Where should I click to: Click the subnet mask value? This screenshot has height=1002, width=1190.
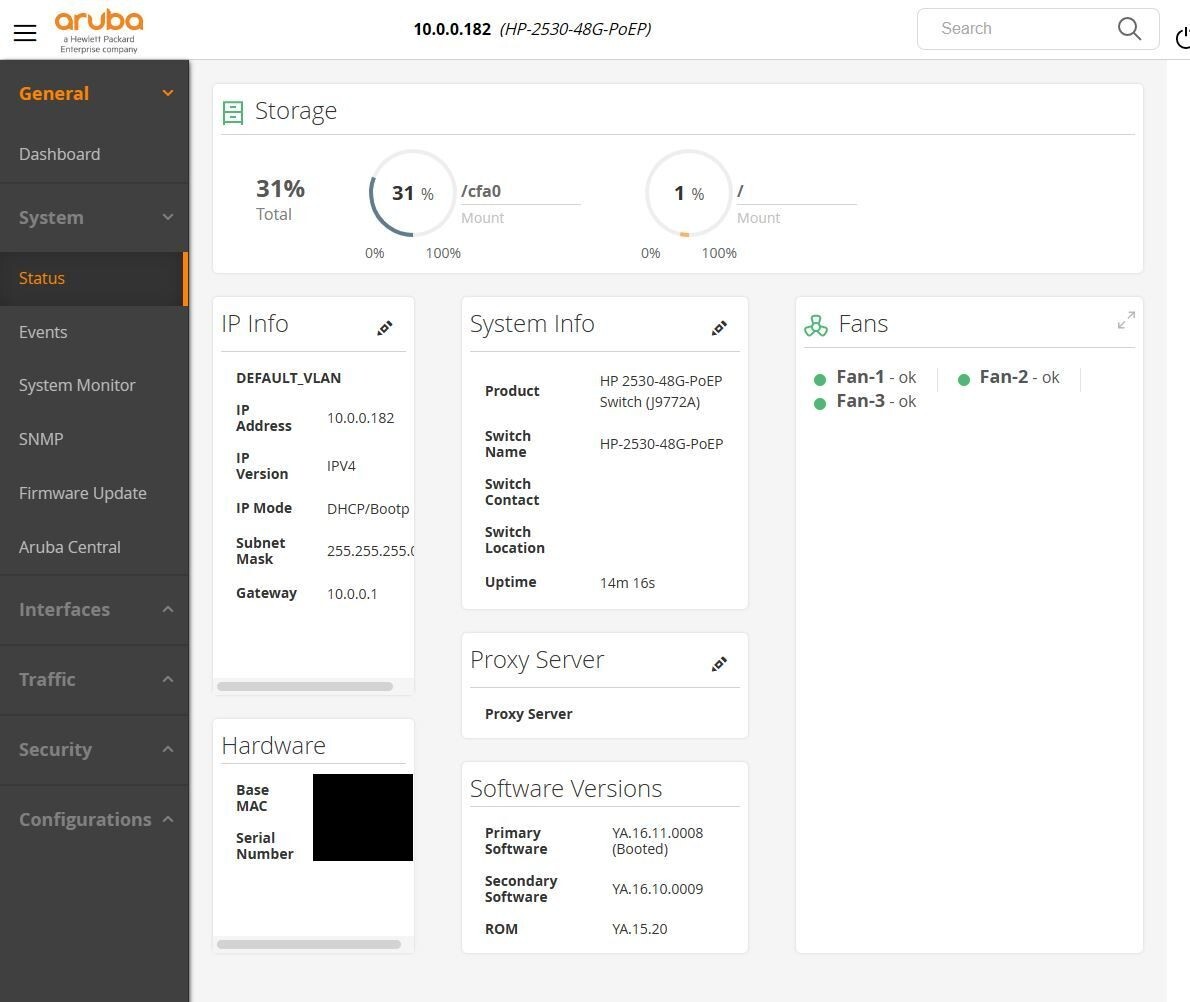click(x=370, y=551)
